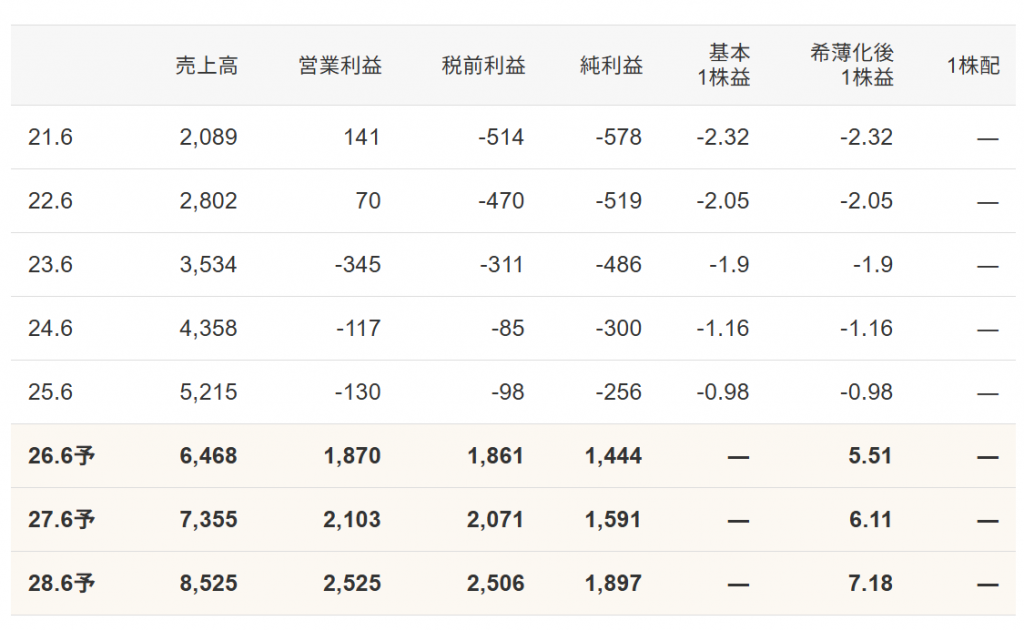Click the 2,089 sales value cell

[208, 137]
